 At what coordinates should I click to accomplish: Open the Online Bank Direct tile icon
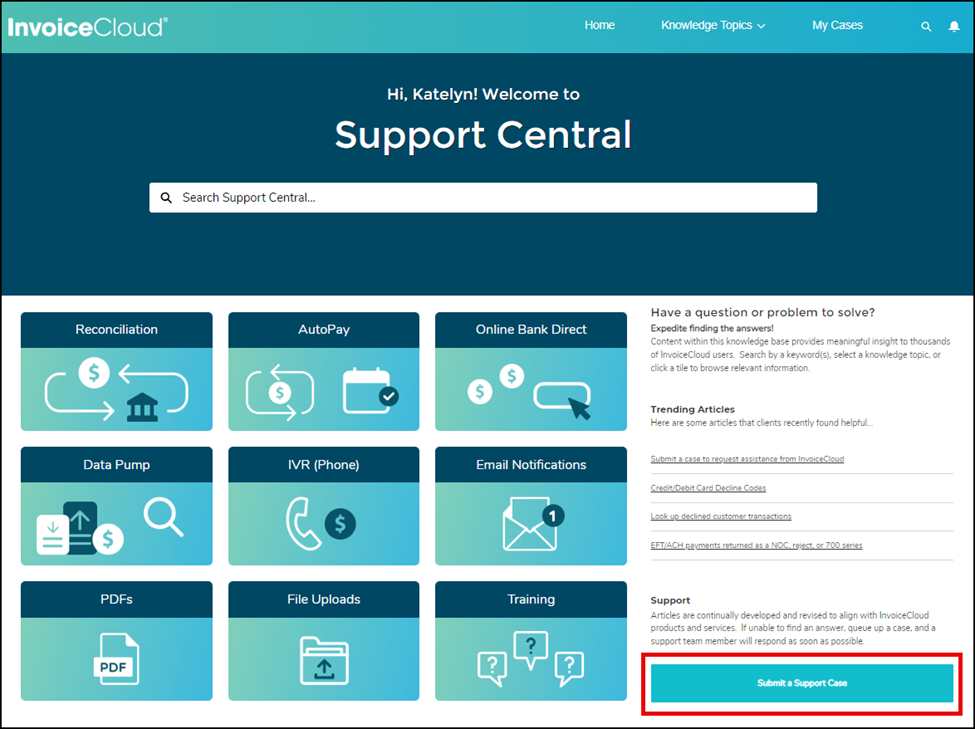529,391
